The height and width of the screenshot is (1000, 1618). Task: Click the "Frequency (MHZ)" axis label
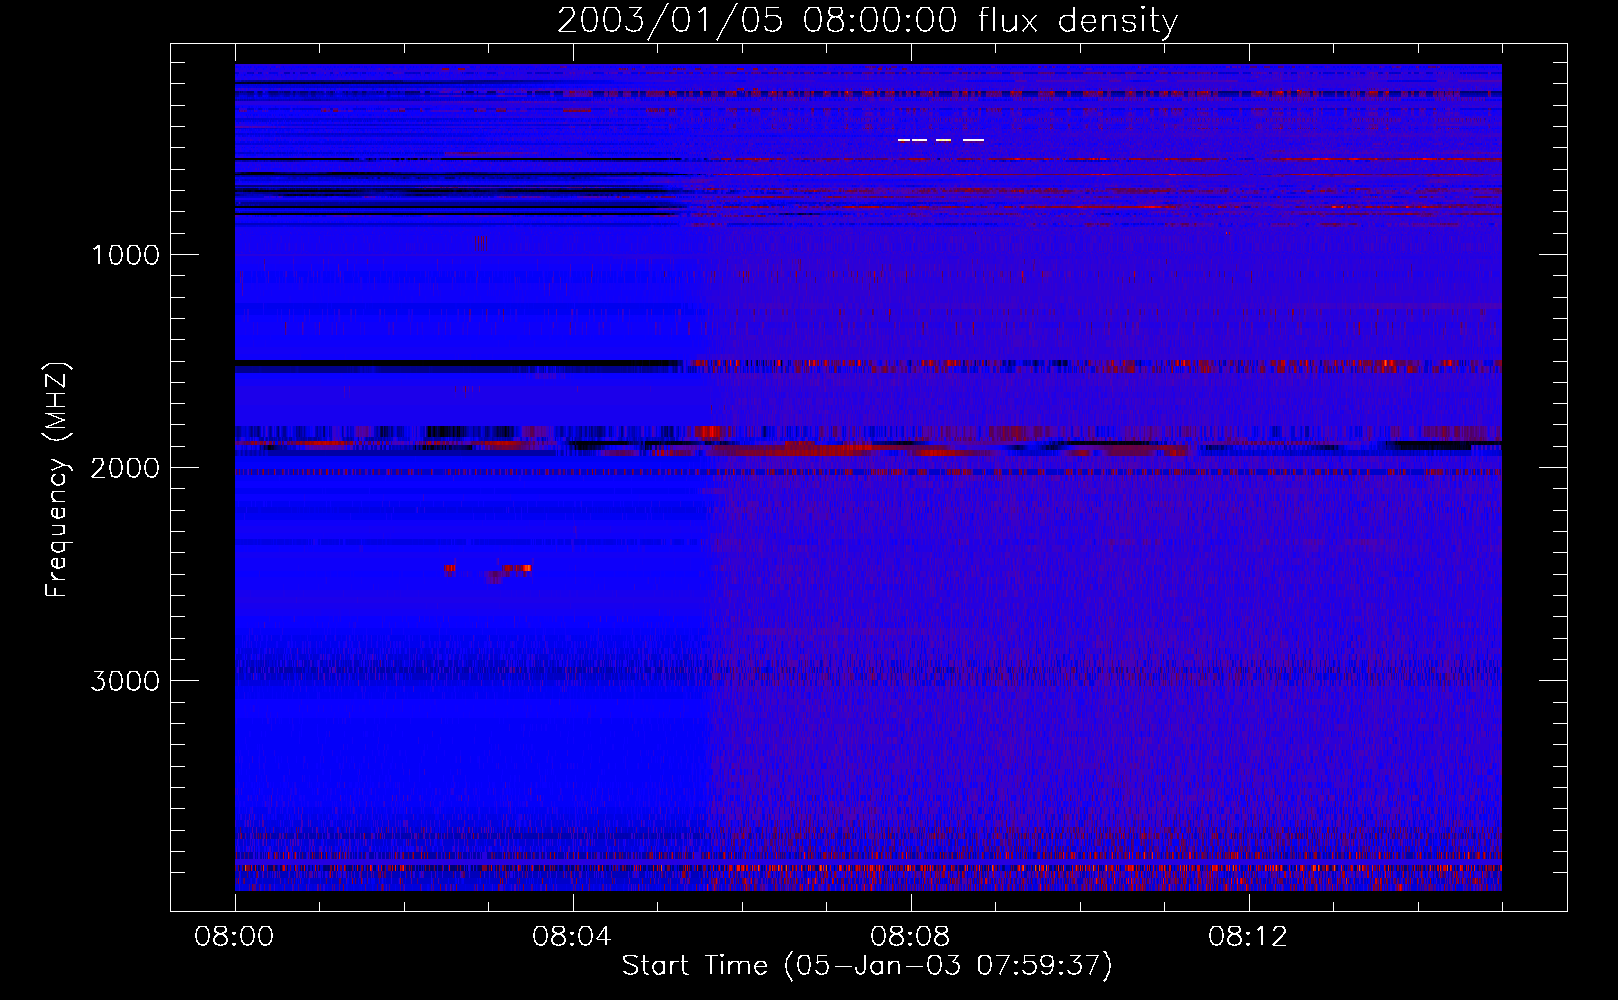tap(57, 480)
